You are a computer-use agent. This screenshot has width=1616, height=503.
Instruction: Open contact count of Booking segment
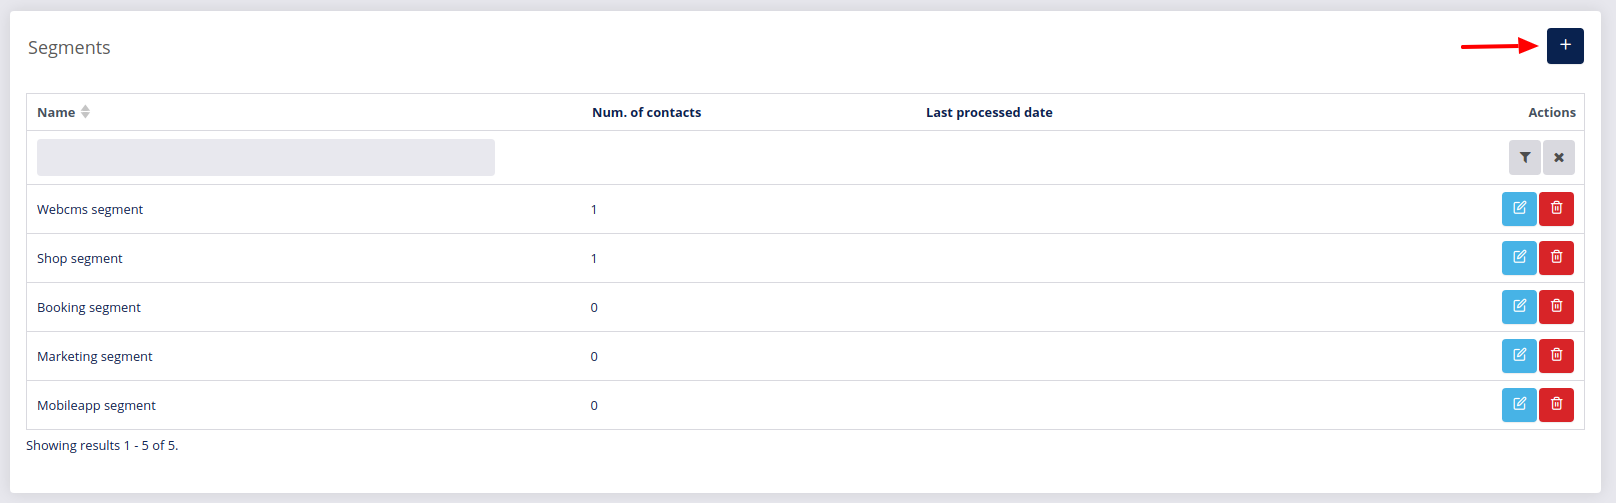click(594, 308)
